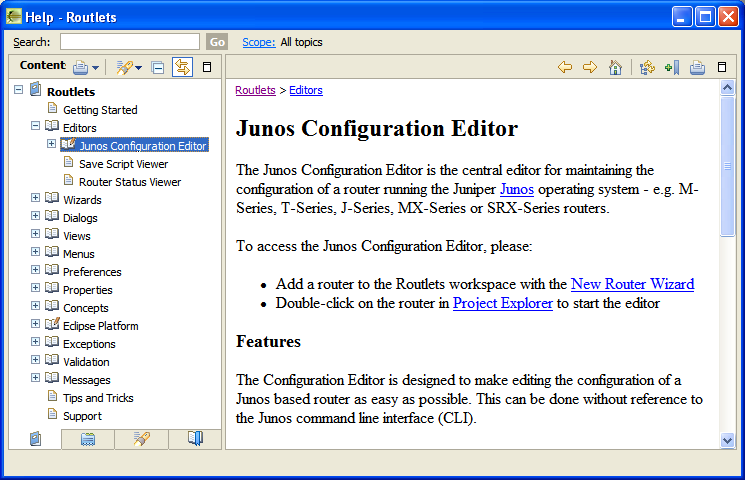Open the search topic dropdown arrow
745x480 pixels.
tap(139, 68)
